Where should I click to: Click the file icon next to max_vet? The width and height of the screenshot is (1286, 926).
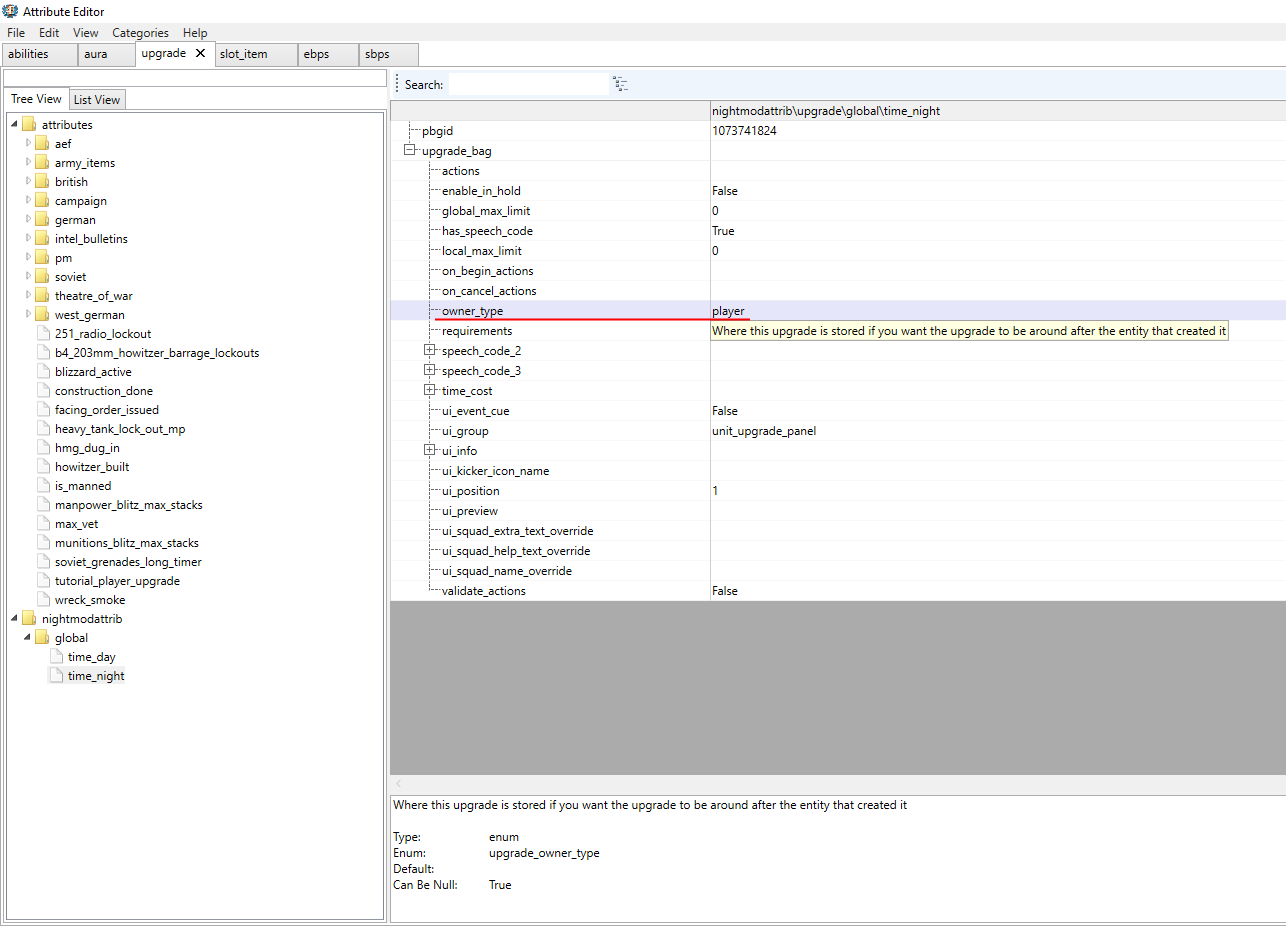pyautogui.click(x=43, y=524)
